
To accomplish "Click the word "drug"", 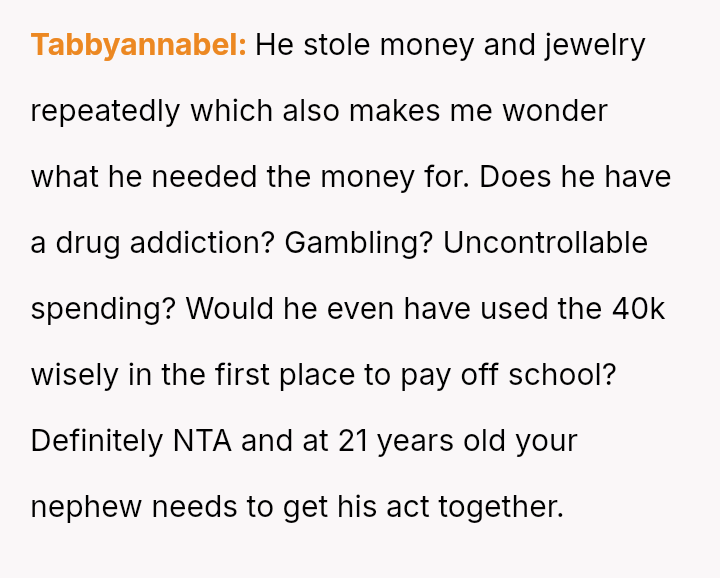I will pos(82,243).
